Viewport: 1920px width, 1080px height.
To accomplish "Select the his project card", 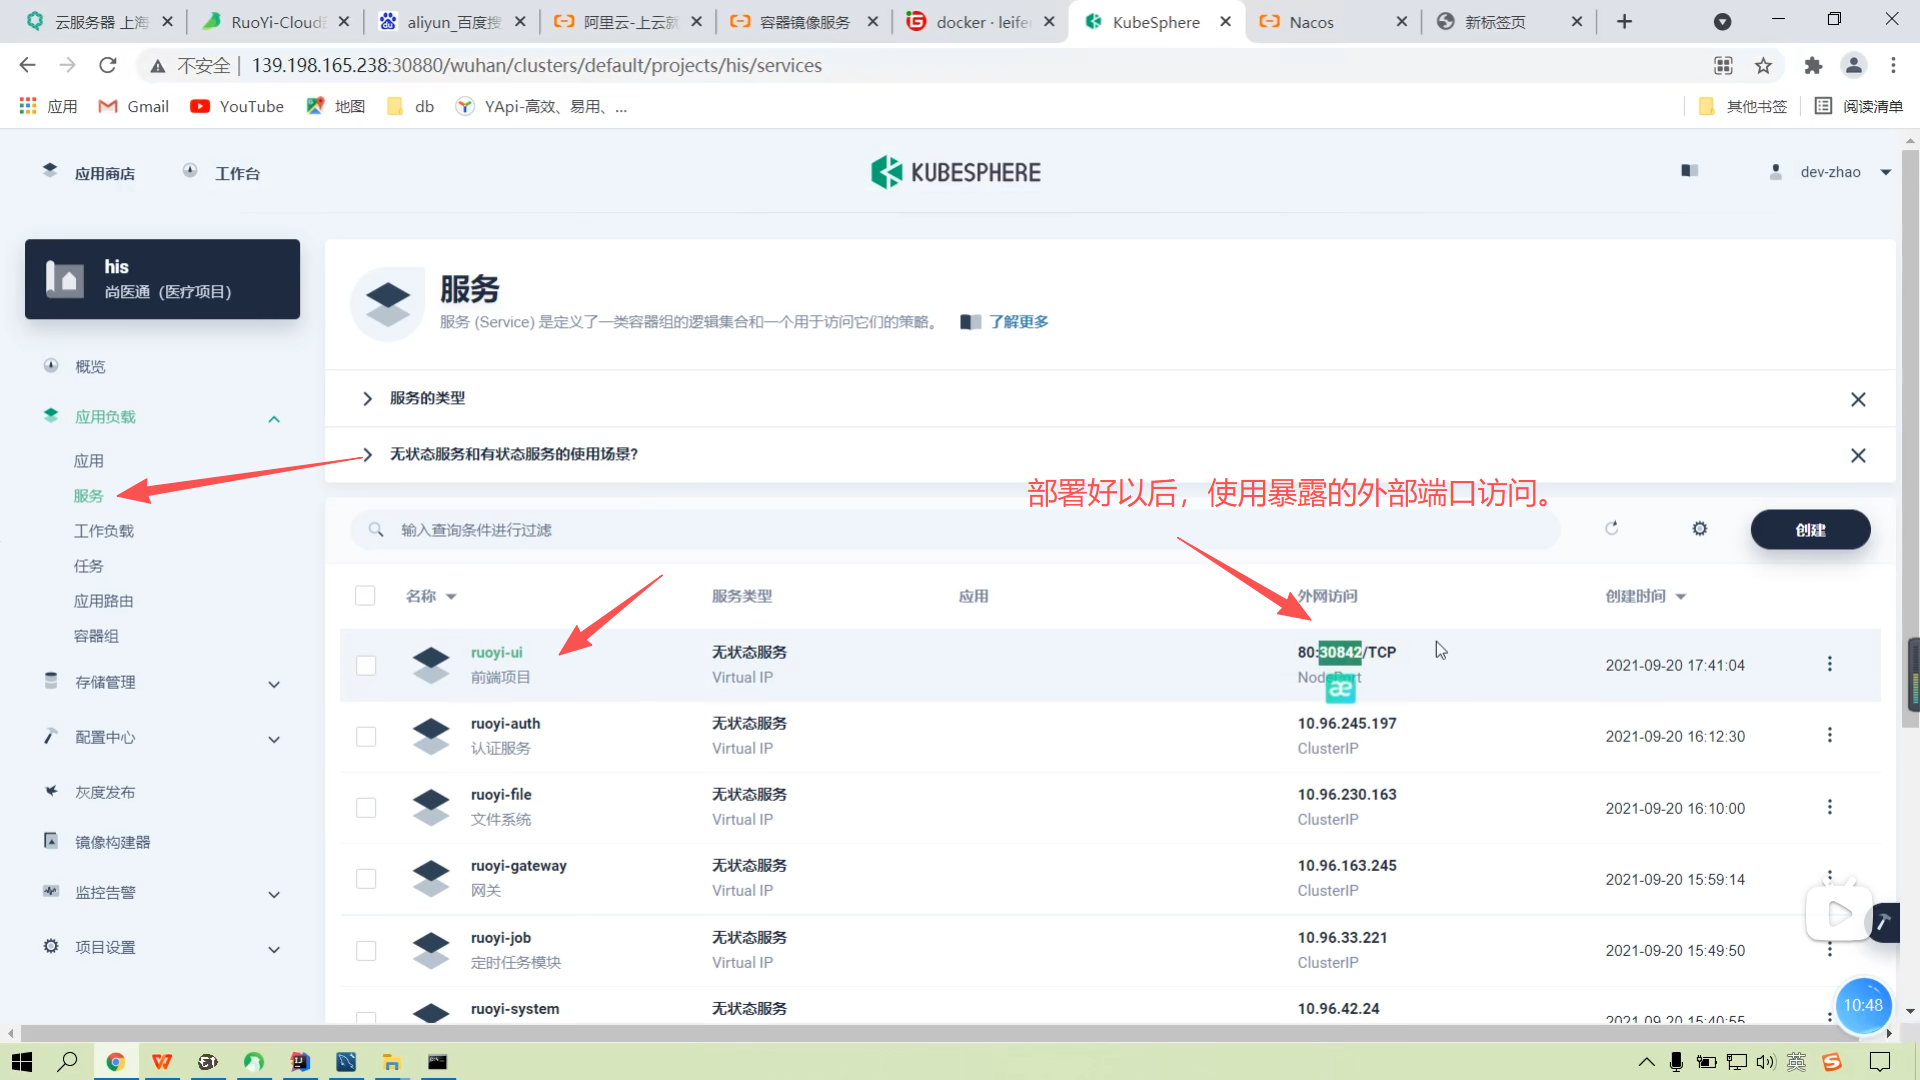I will (x=162, y=279).
